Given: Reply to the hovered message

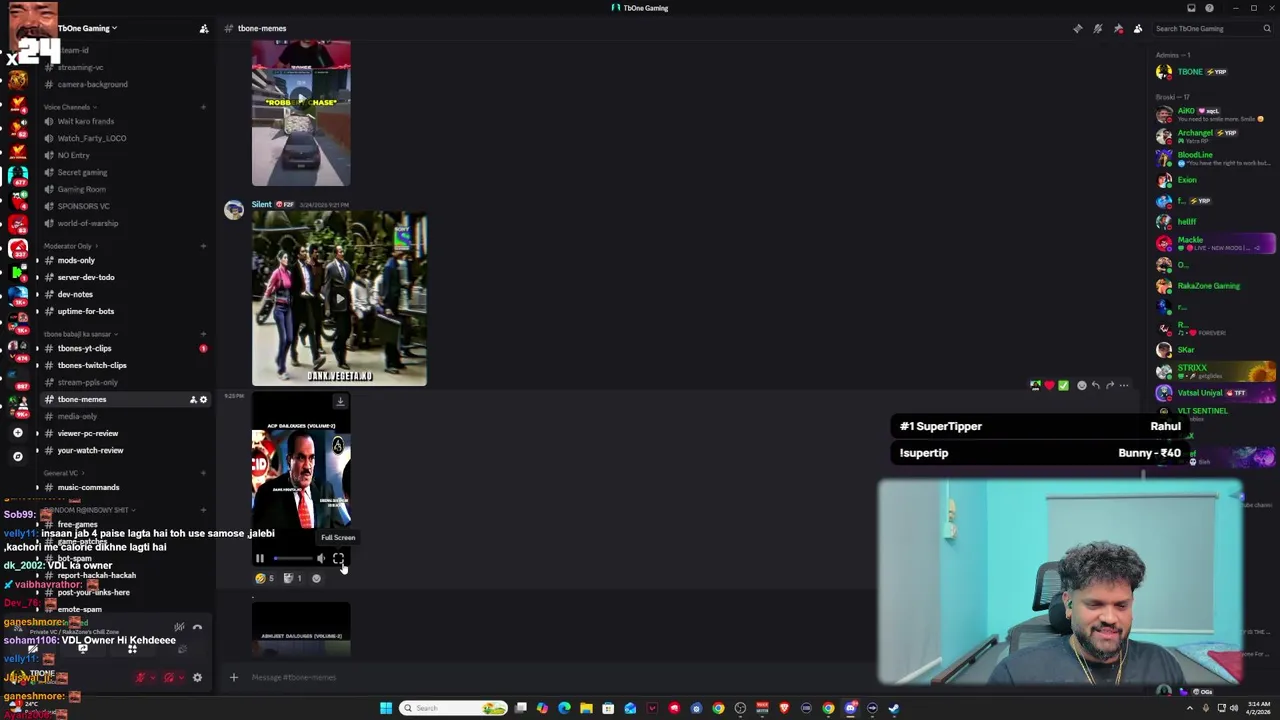Looking at the screenshot, I should click(x=1095, y=385).
